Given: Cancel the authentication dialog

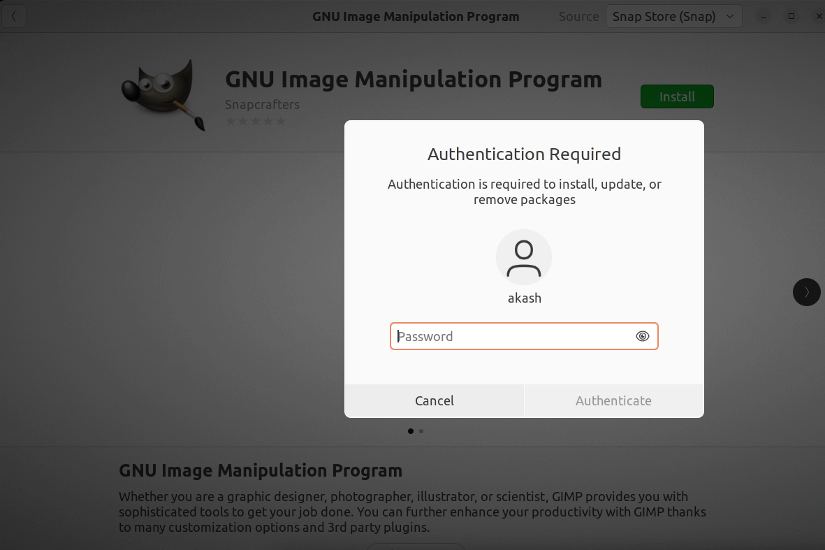Looking at the screenshot, I should tap(434, 401).
